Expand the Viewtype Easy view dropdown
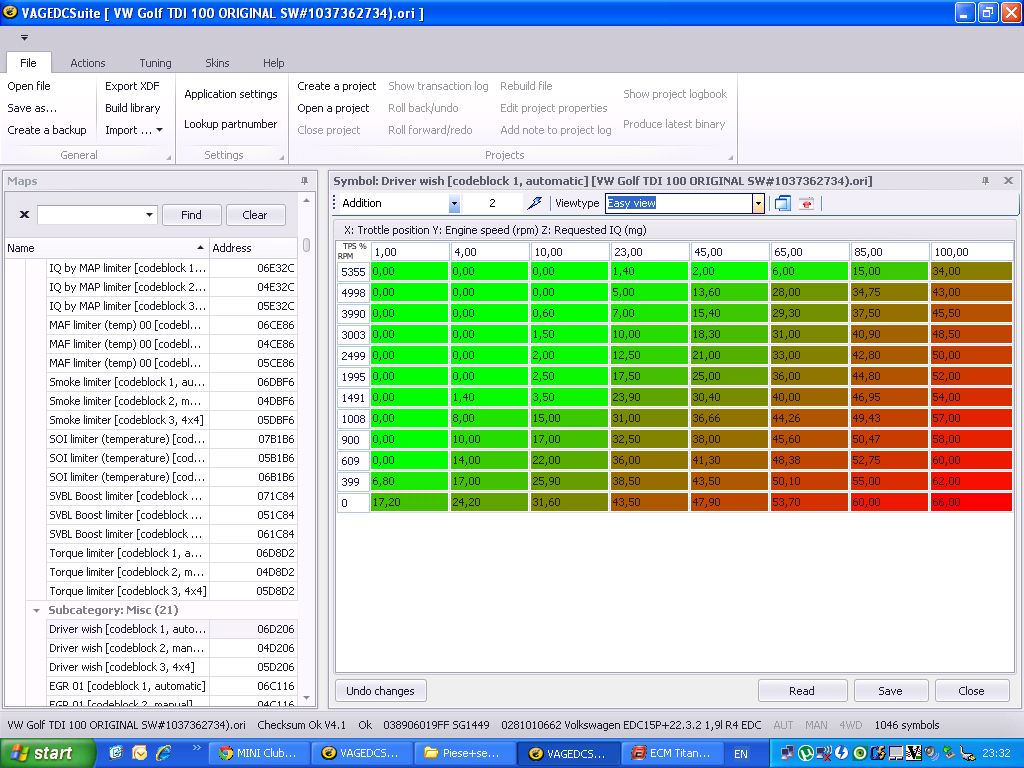This screenshot has width=1024, height=768. click(x=758, y=203)
